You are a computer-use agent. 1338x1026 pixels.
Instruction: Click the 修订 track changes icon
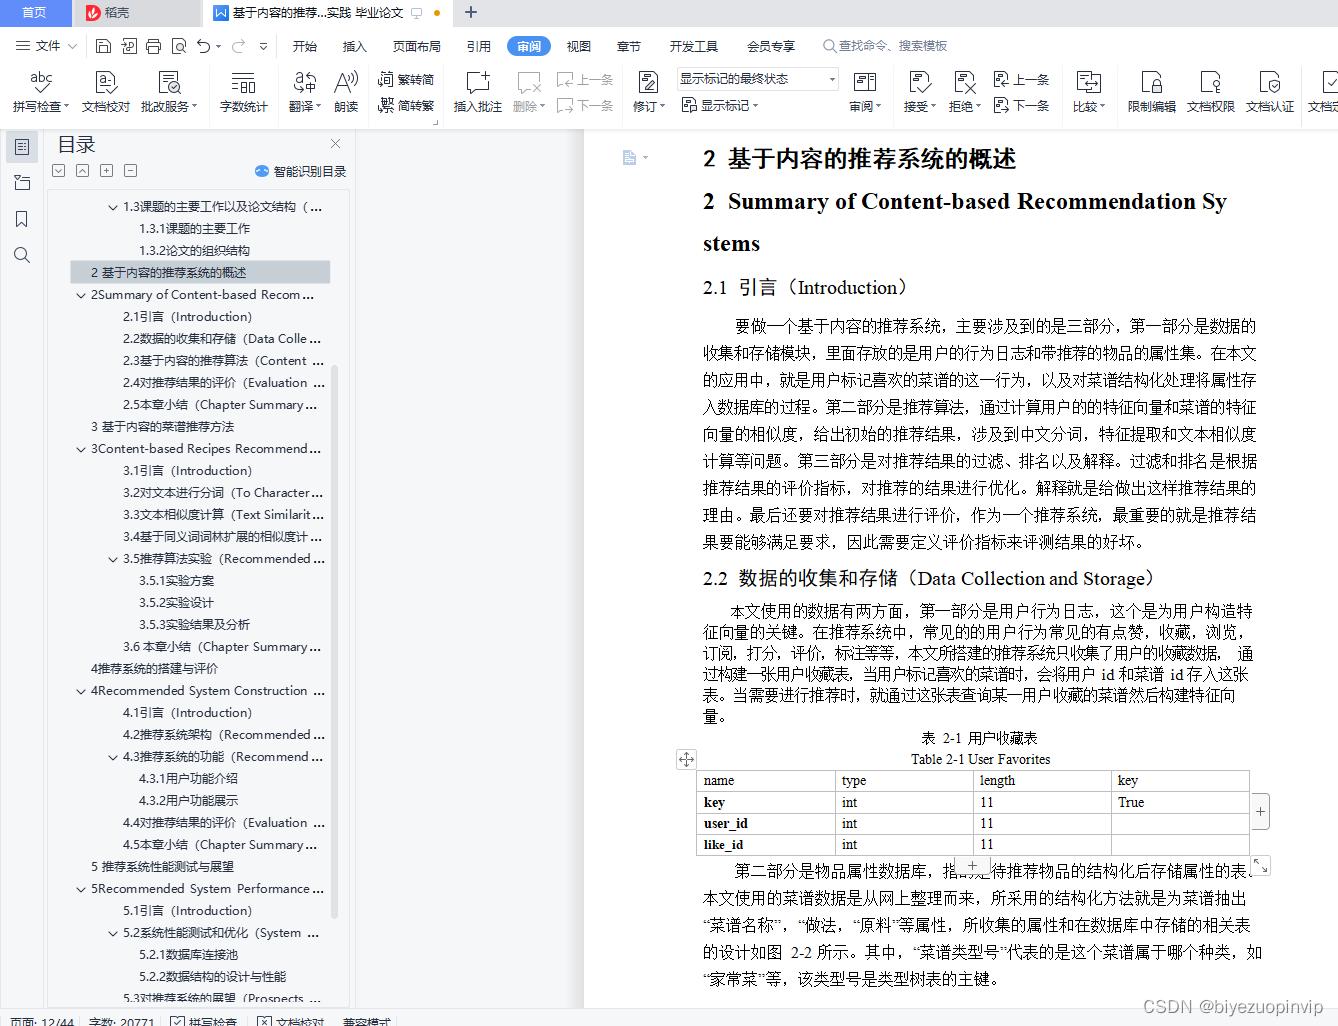[648, 82]
